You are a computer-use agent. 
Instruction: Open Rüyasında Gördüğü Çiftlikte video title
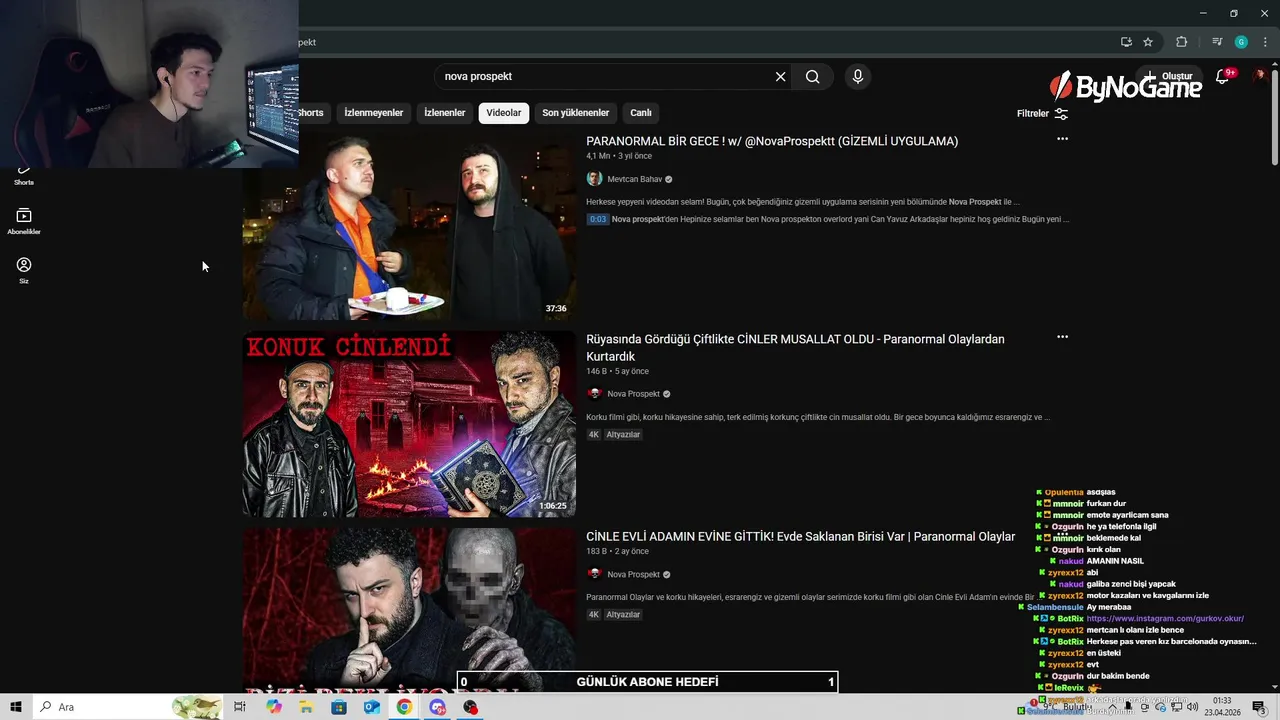pos(795,348)
